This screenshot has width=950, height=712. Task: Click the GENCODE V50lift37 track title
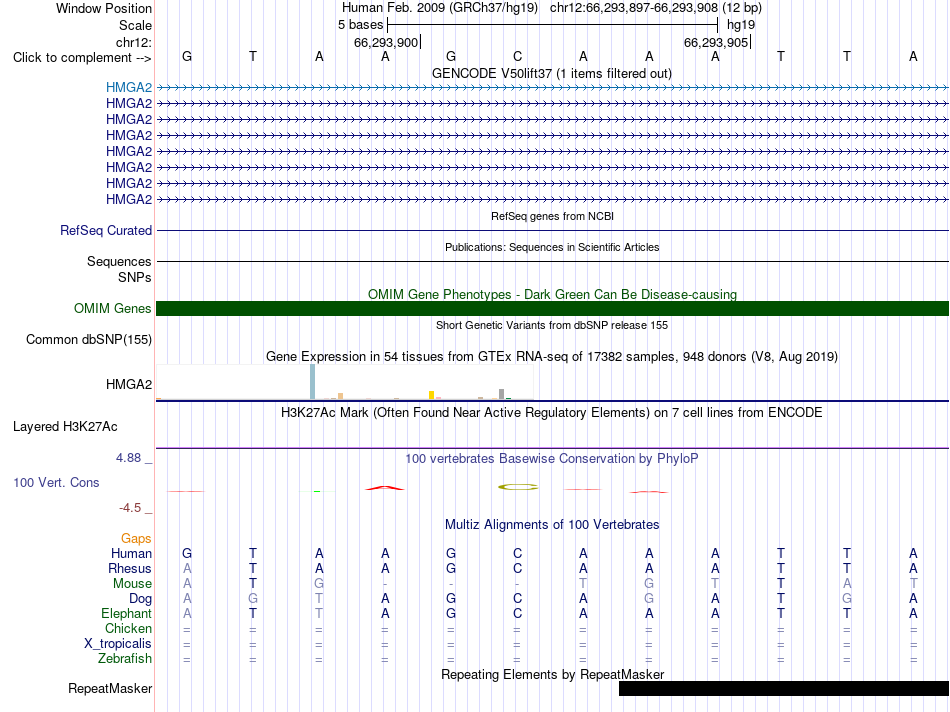552,73
